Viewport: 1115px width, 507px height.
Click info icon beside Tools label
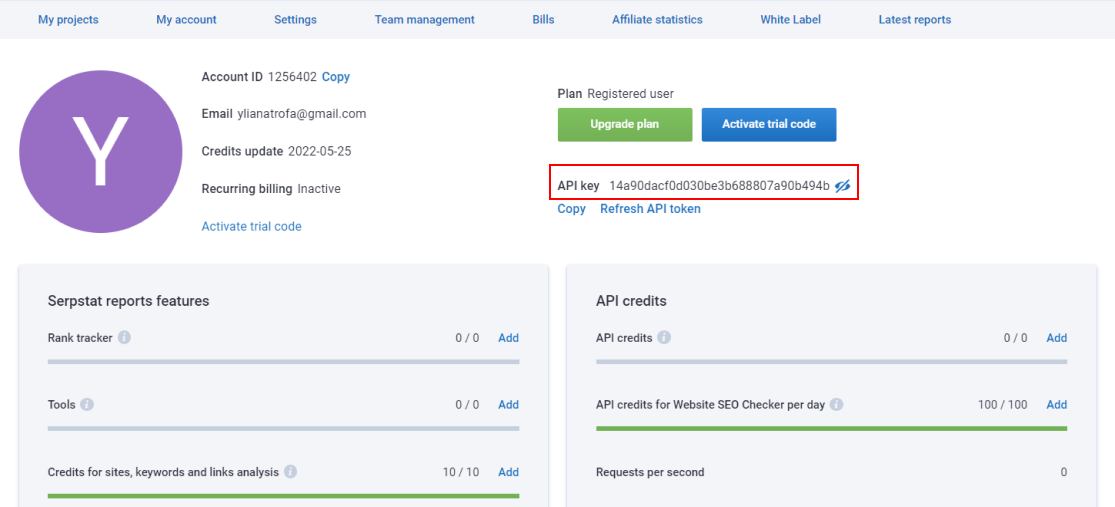pos(87,405)
